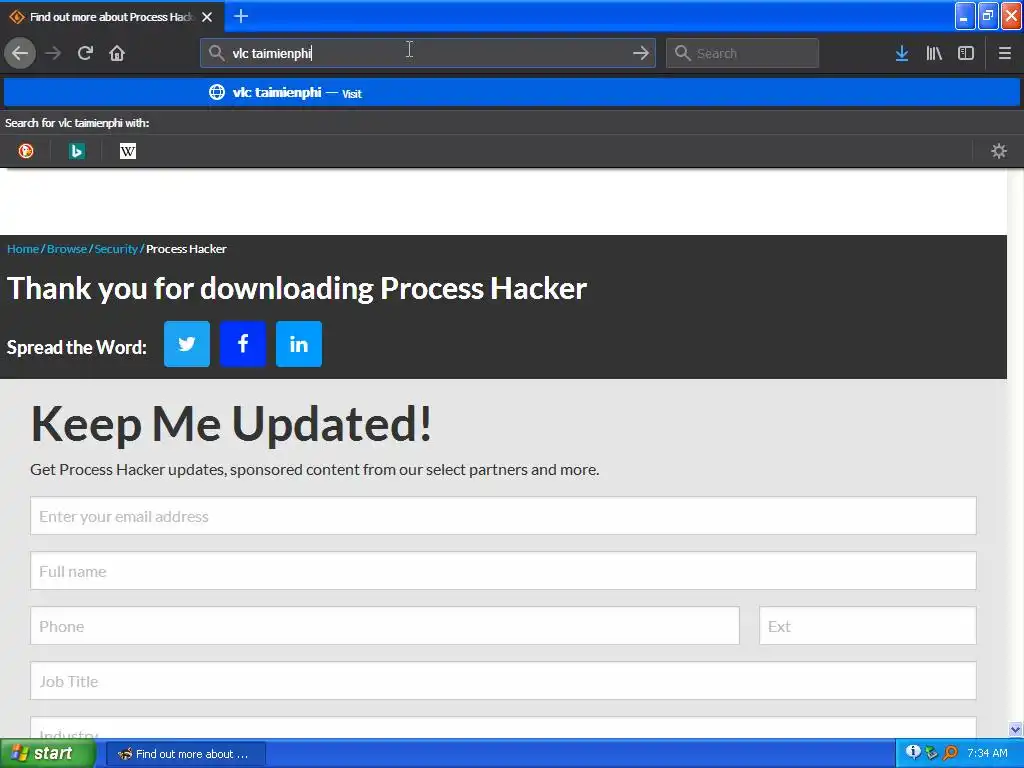1024x768 pixels.
Task: Search with Bing engine icon
Action: (76, 152)
